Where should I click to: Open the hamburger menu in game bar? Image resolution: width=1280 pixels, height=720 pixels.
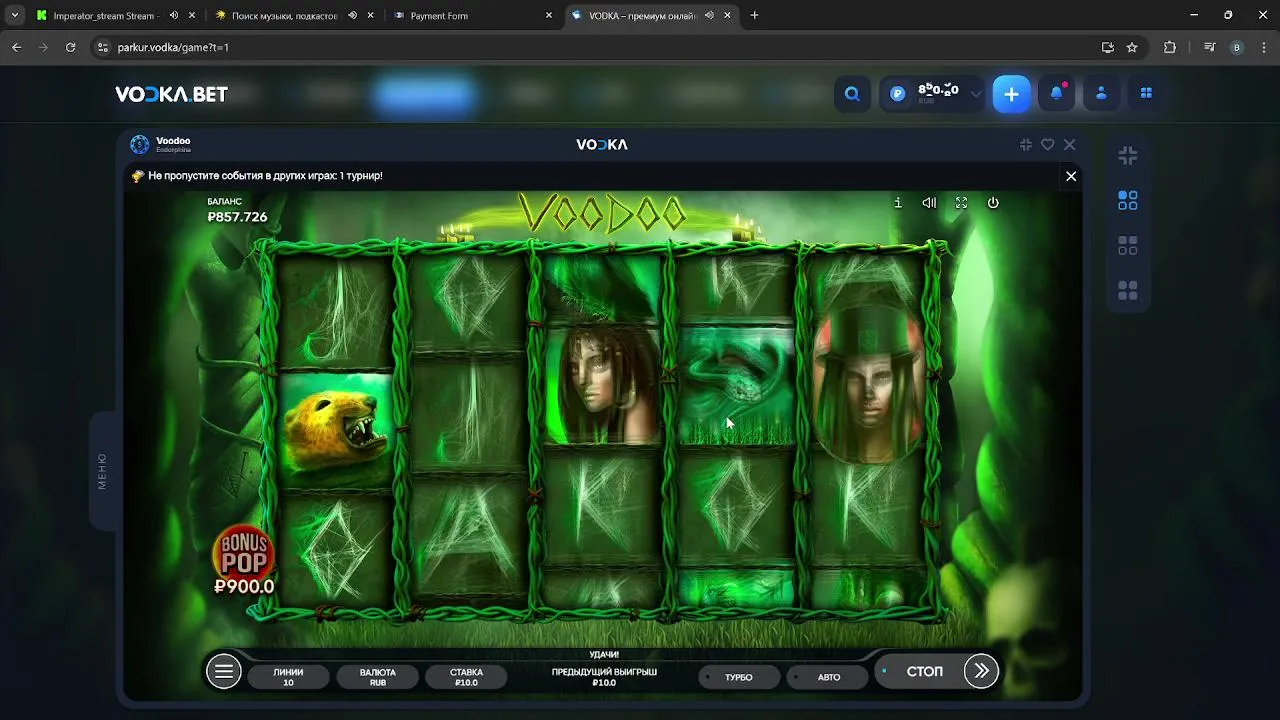224,671
